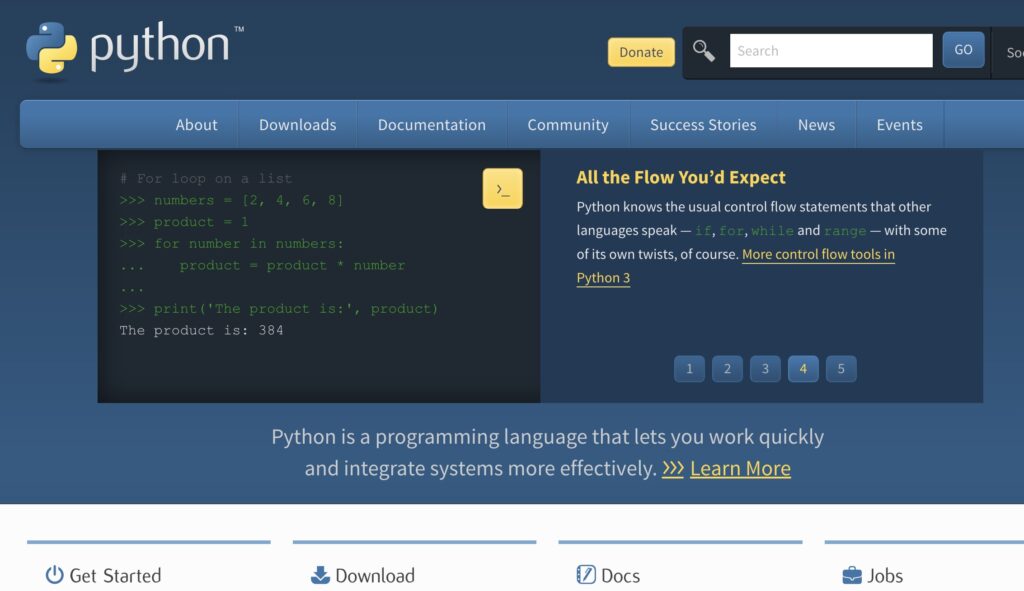Click the 'All the Flow You'd Expect' heading

pos(680,177)
